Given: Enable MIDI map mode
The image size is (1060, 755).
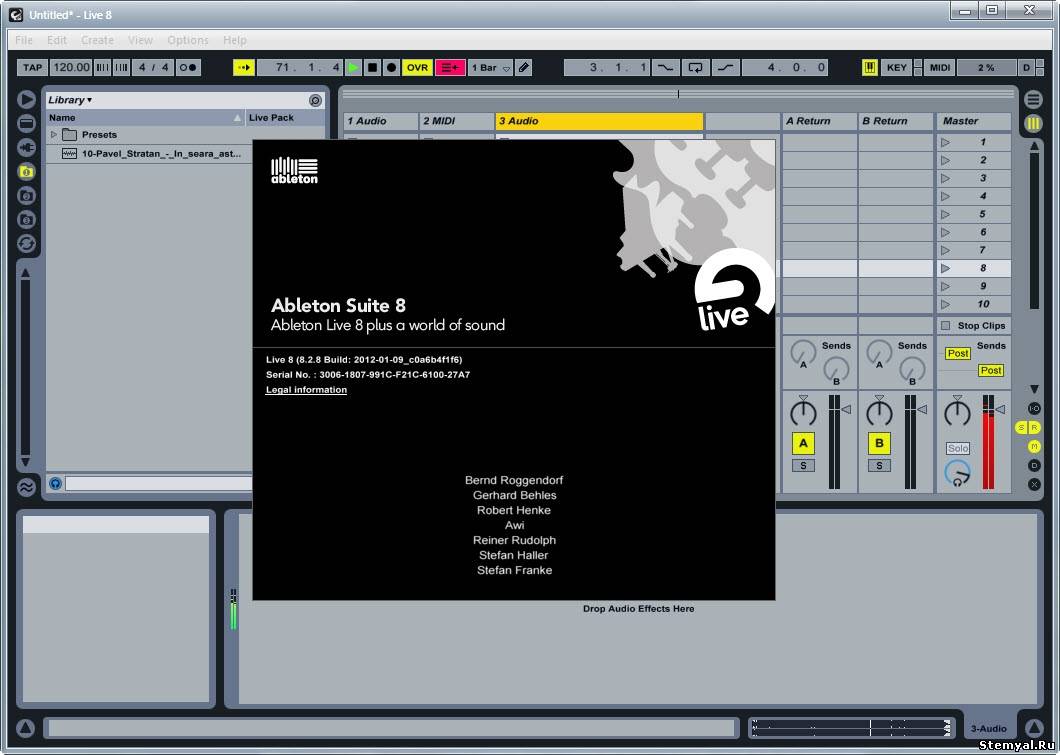Looking at the screenshot, I should point(940,68).
